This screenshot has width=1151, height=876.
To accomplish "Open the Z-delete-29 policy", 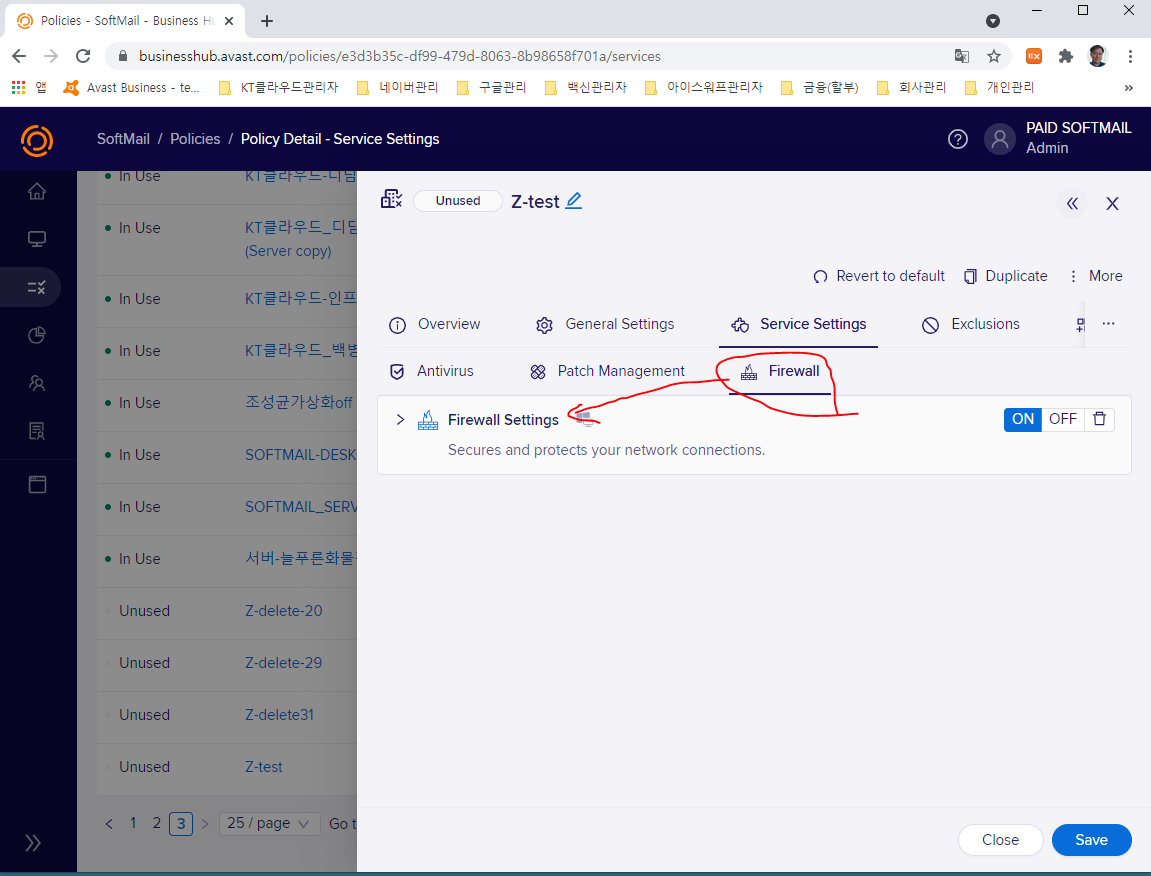I will (283, 663).
